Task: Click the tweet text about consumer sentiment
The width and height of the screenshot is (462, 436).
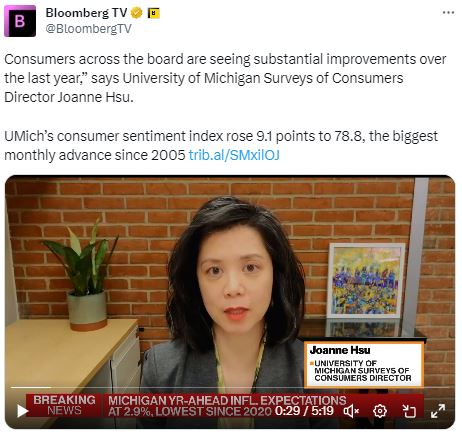Action: (x=221, y=146)
